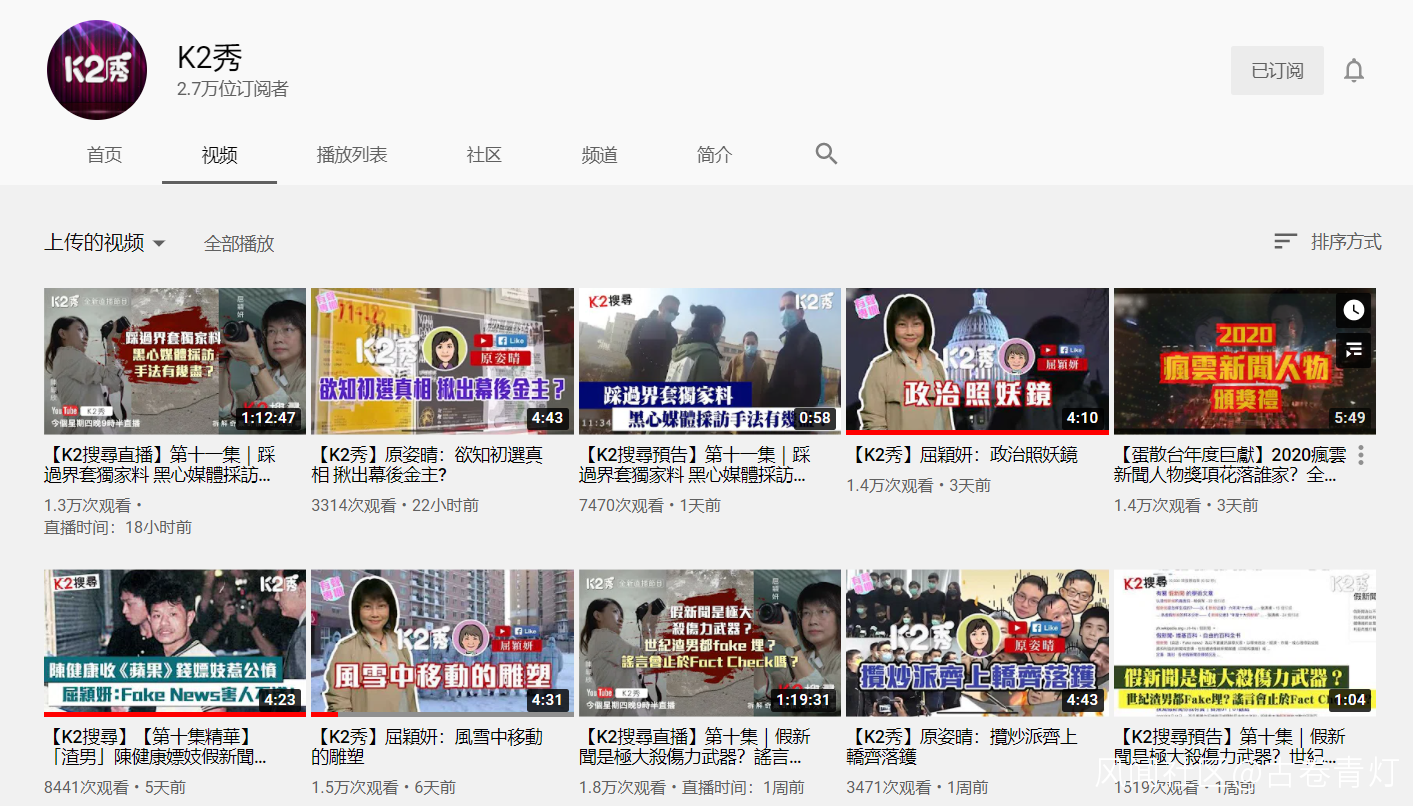Click the watch progress bar under 陳健康 thumbnail
1413x806 pixels.
tap(175, 715)
